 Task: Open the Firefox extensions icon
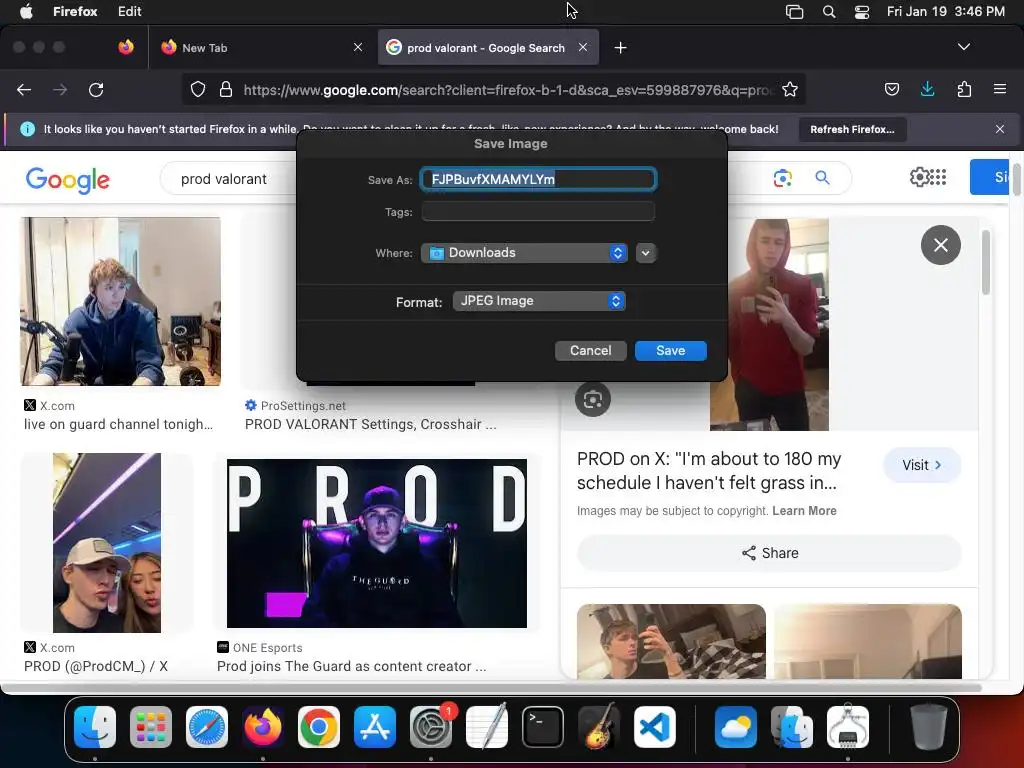click(x=964, y=89)
